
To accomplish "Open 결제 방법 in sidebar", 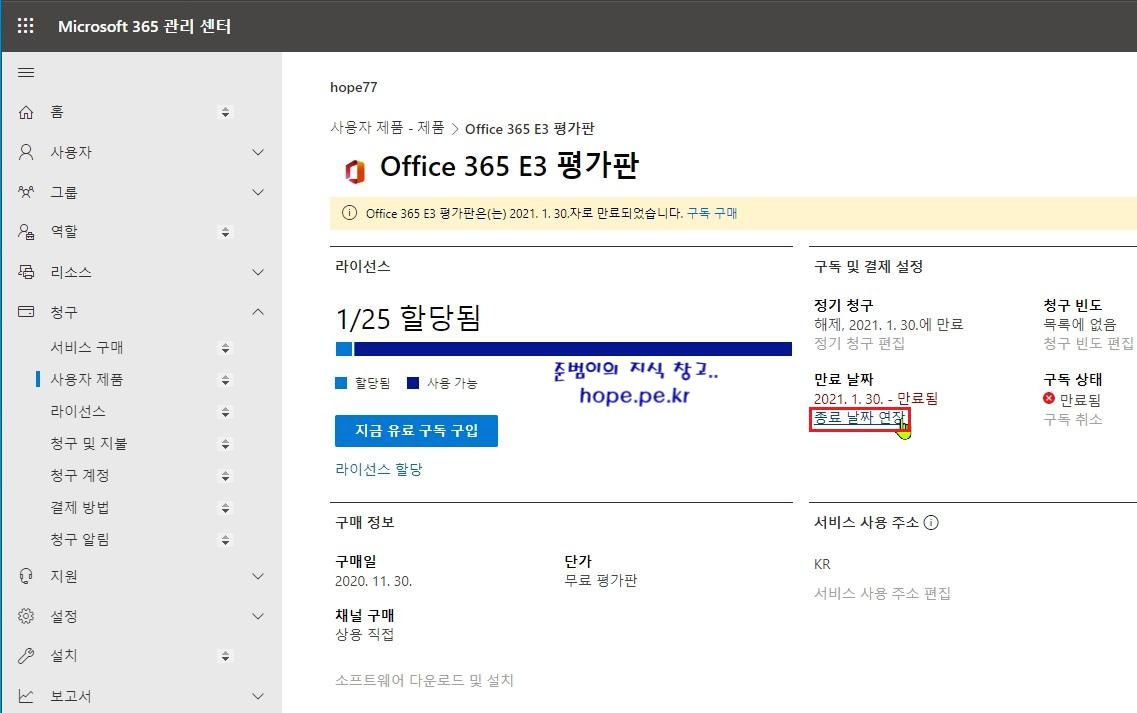I will 80,507.
